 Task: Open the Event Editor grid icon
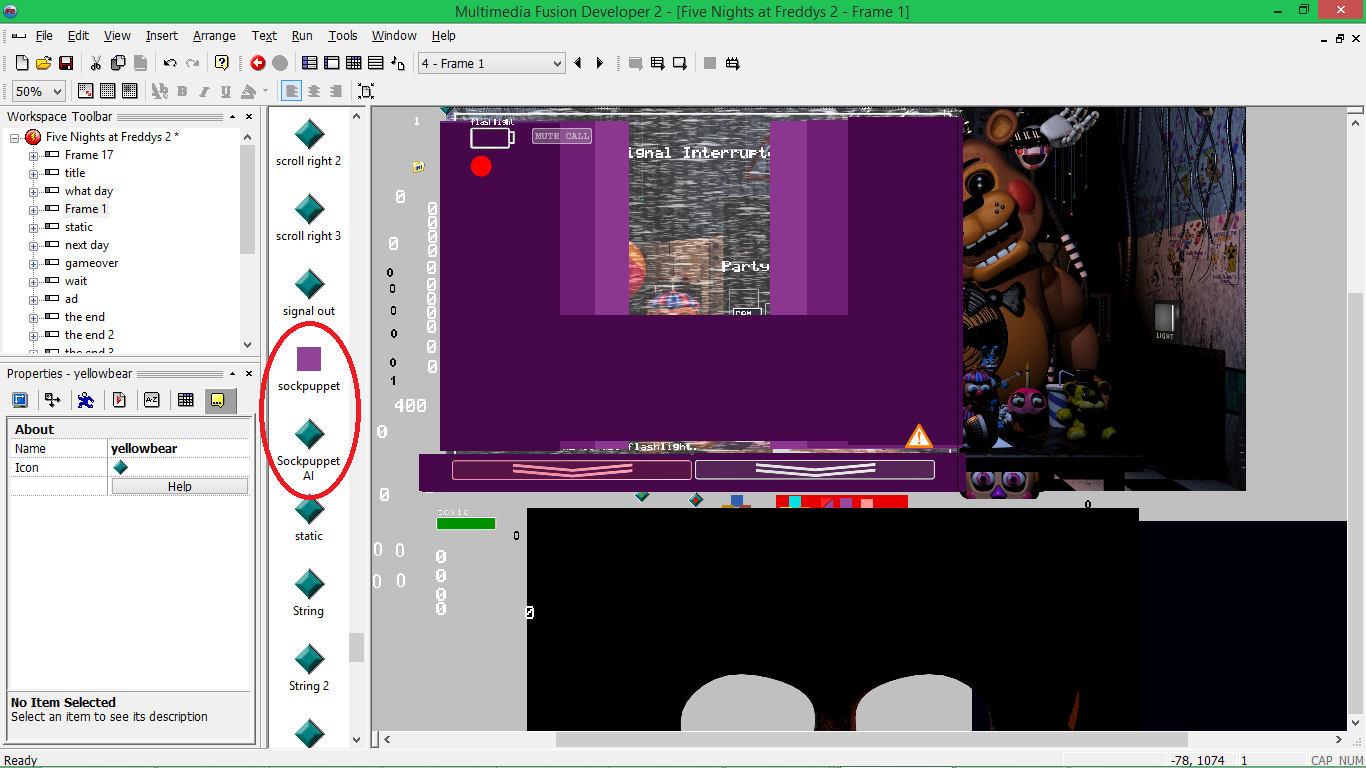click(x=354, y=63)
